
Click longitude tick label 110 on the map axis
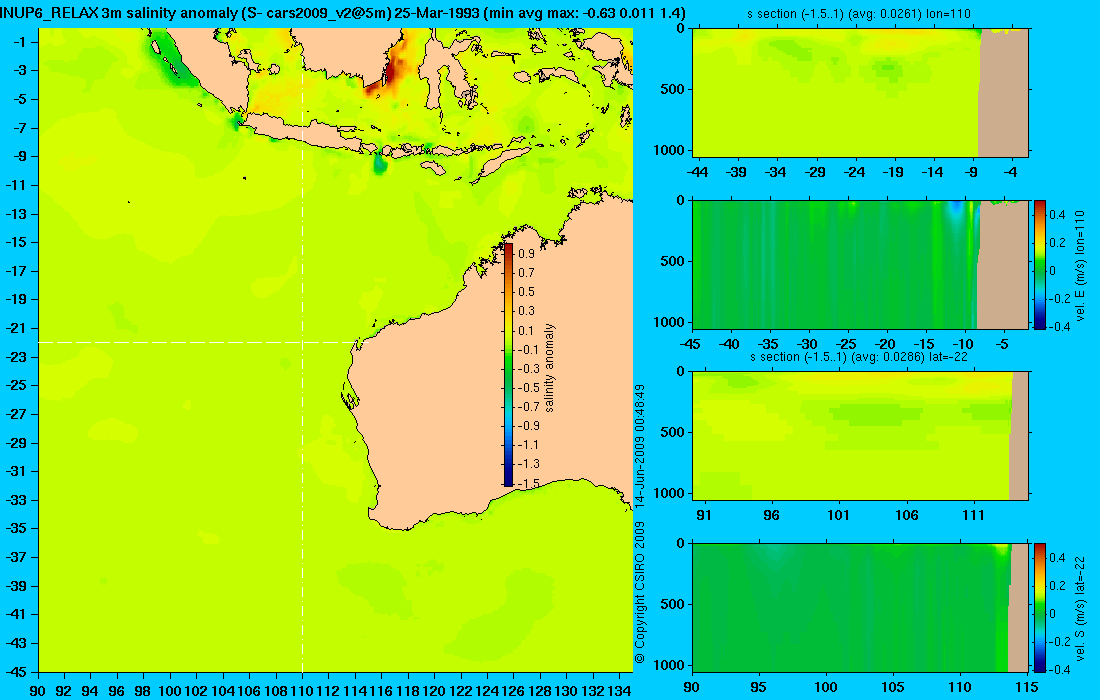click(x=302, y=691)
